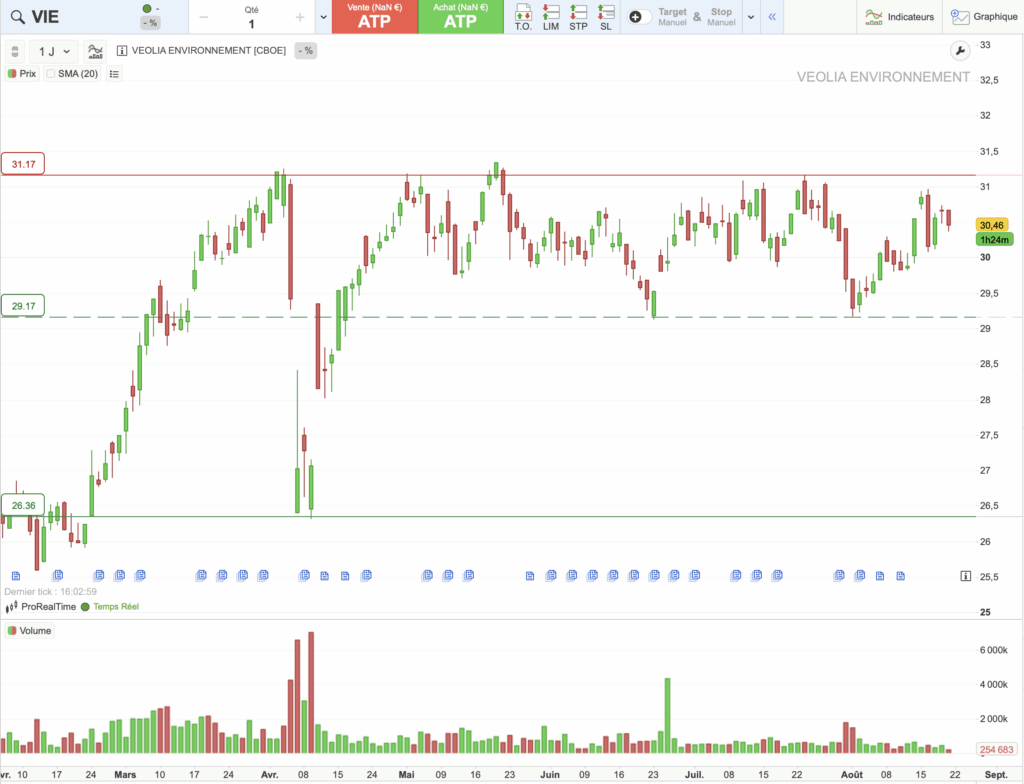
Task: Click the LIM limit order icon
Action: (549, 14)
